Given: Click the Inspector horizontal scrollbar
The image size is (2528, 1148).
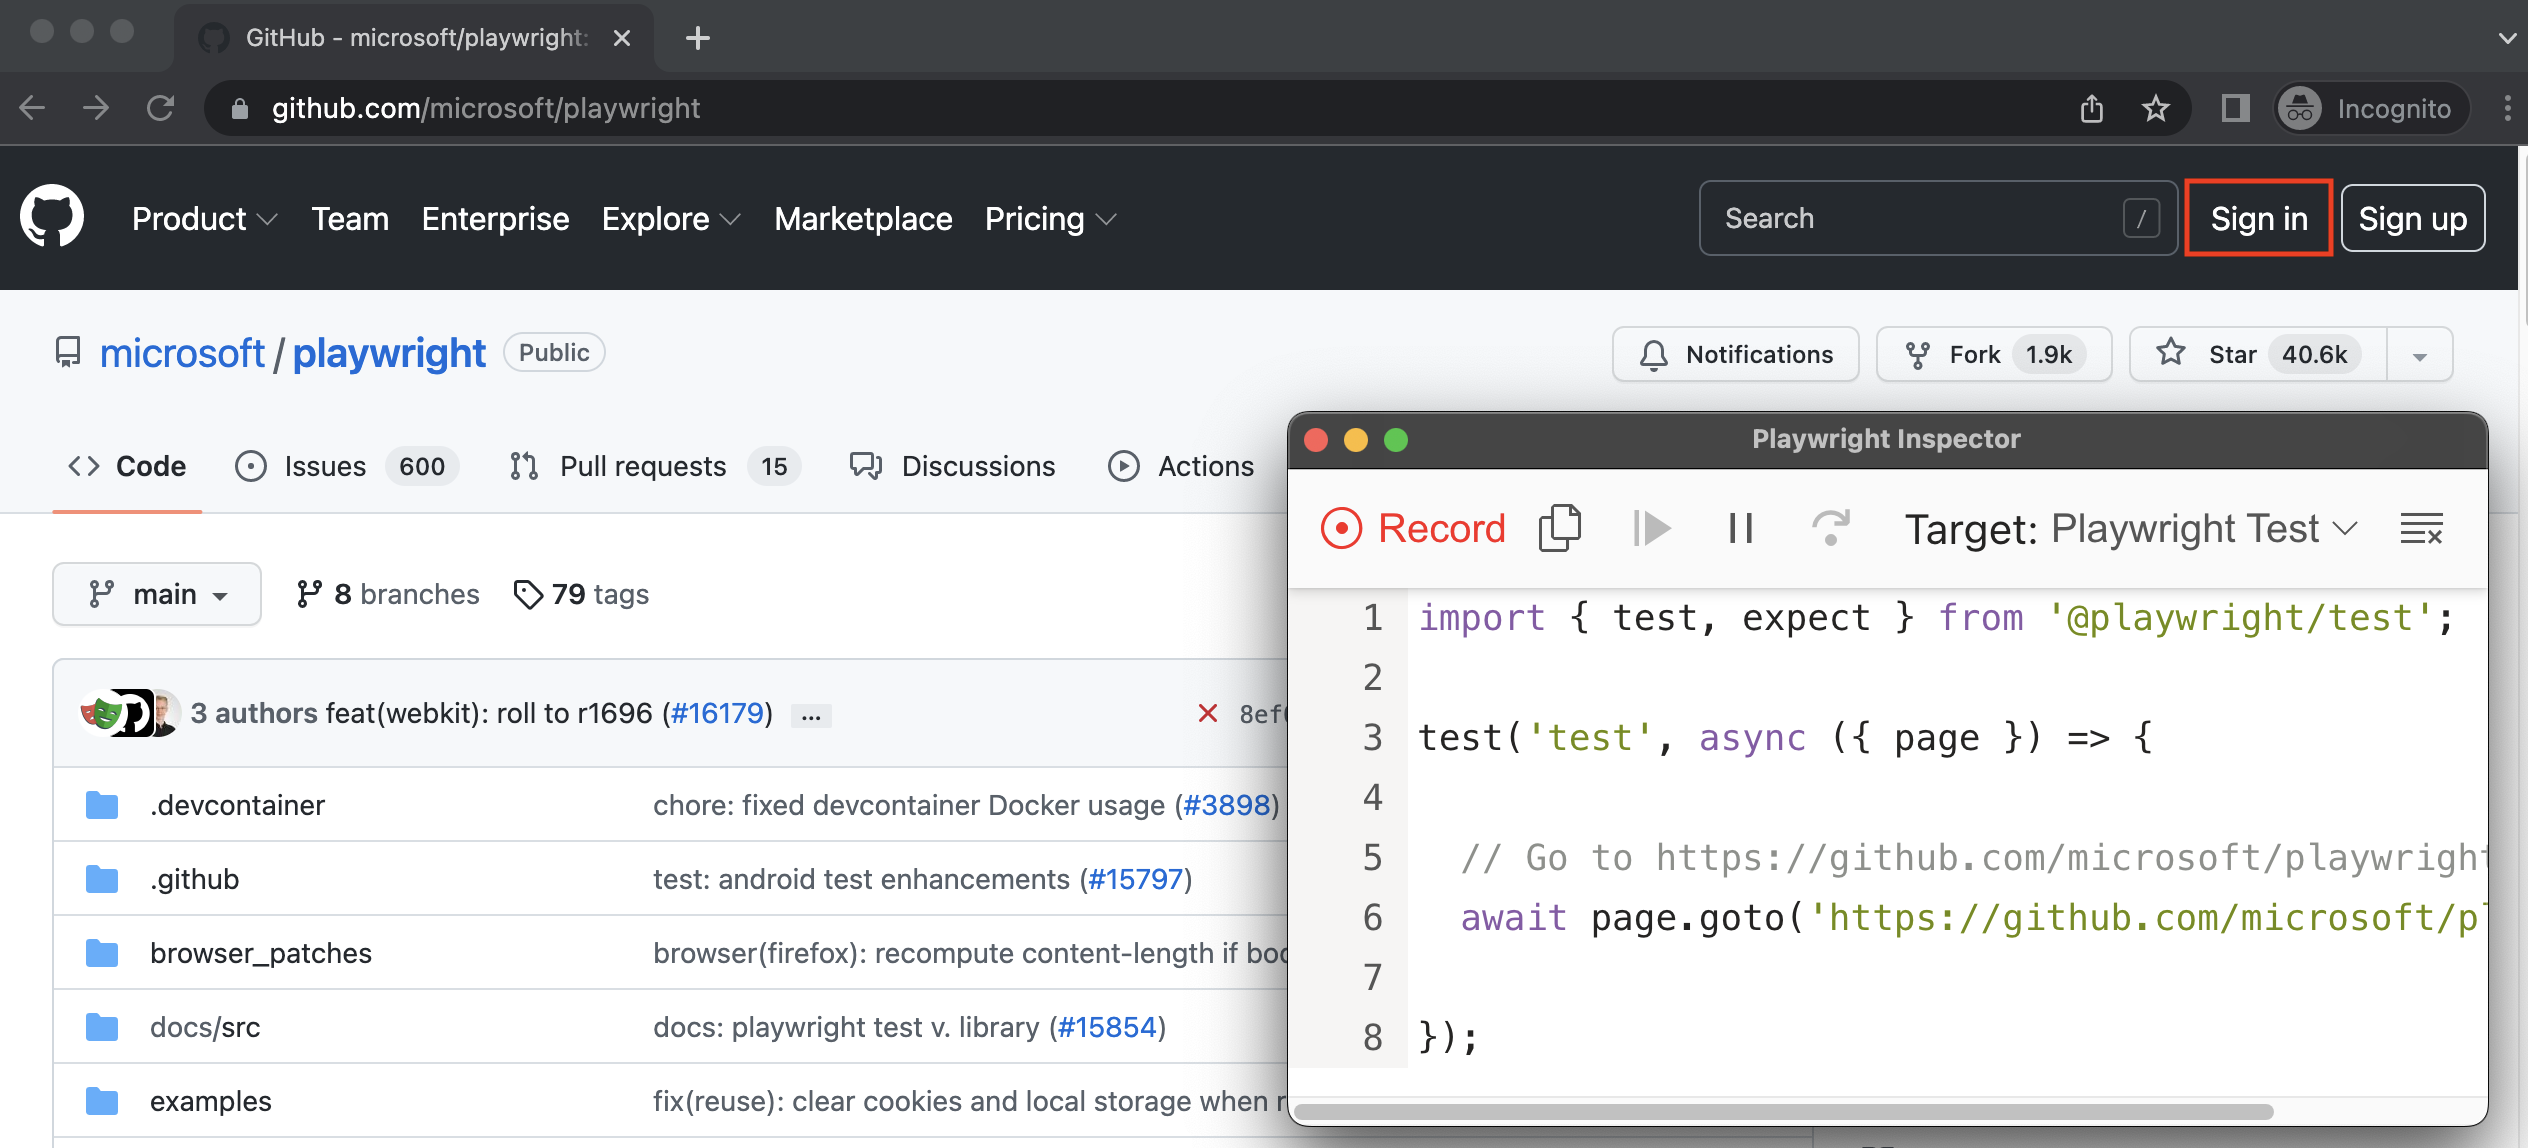Looking at the screenshot, I should pos(1784,1111).
